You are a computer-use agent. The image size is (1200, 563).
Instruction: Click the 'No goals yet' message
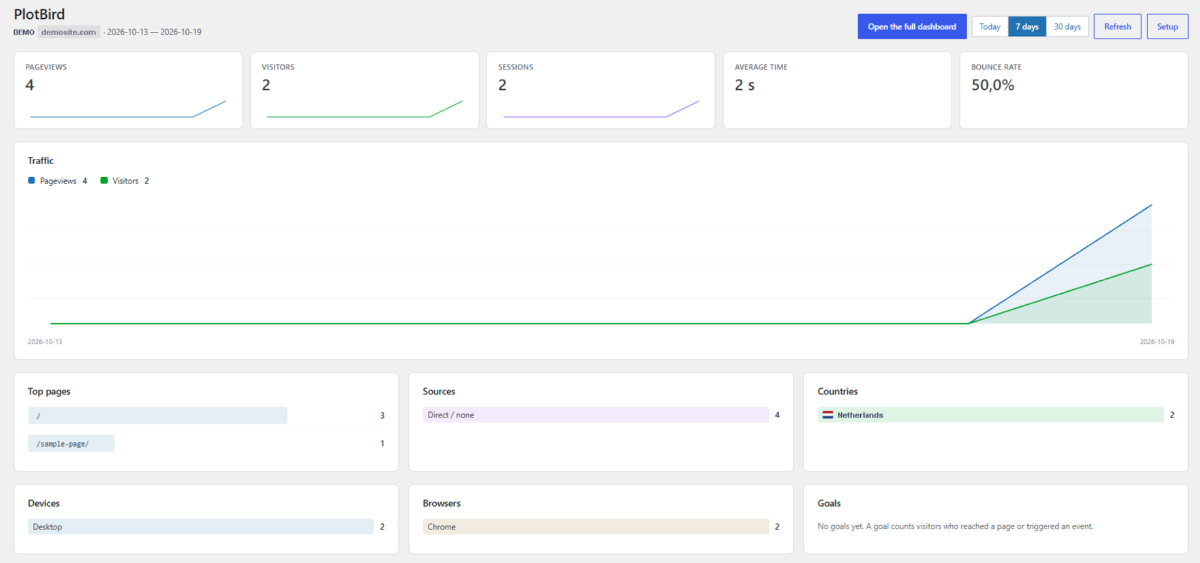point(955,526)
